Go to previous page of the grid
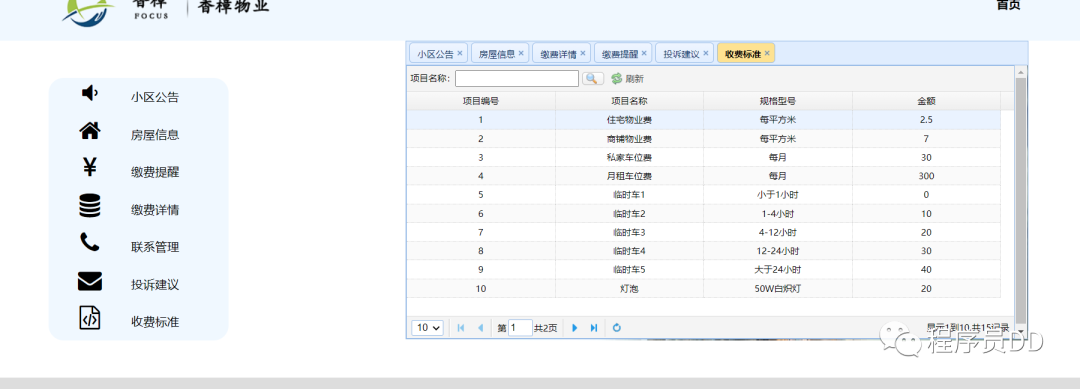The image size is (1080, 389). click(480, 328)
